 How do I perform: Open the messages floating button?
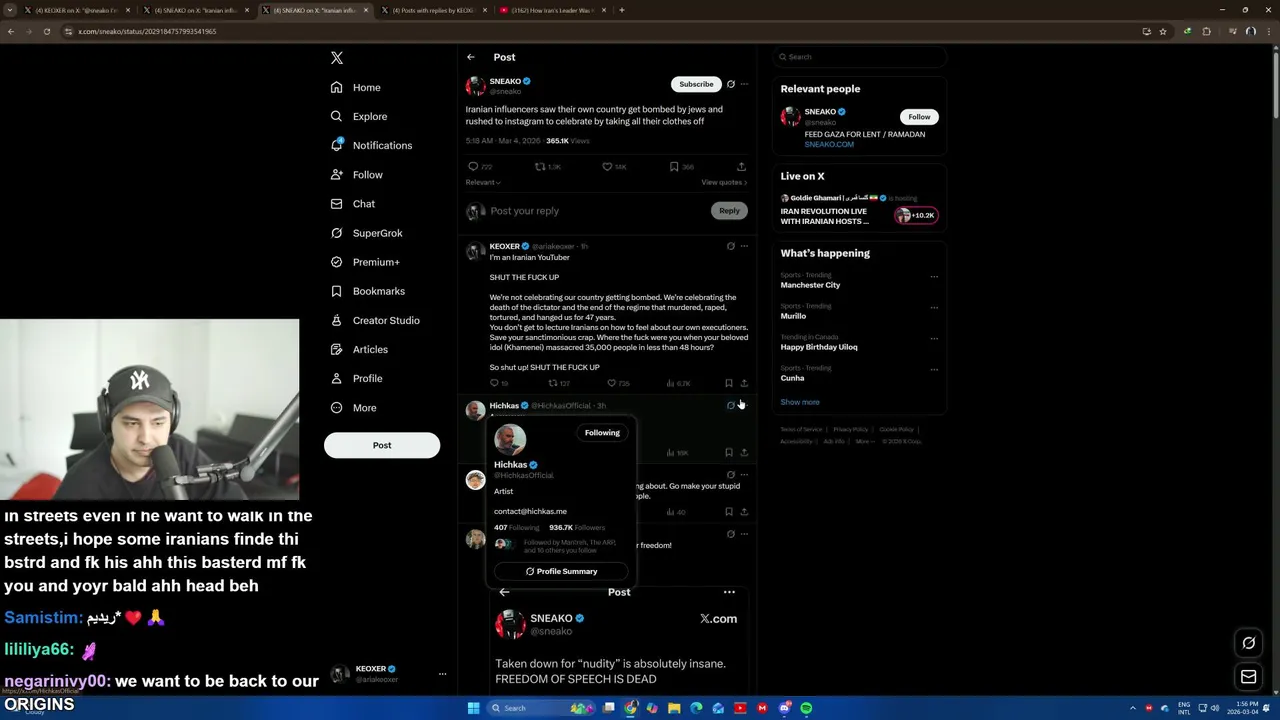pyautogui.click(x=1249, y=677)
